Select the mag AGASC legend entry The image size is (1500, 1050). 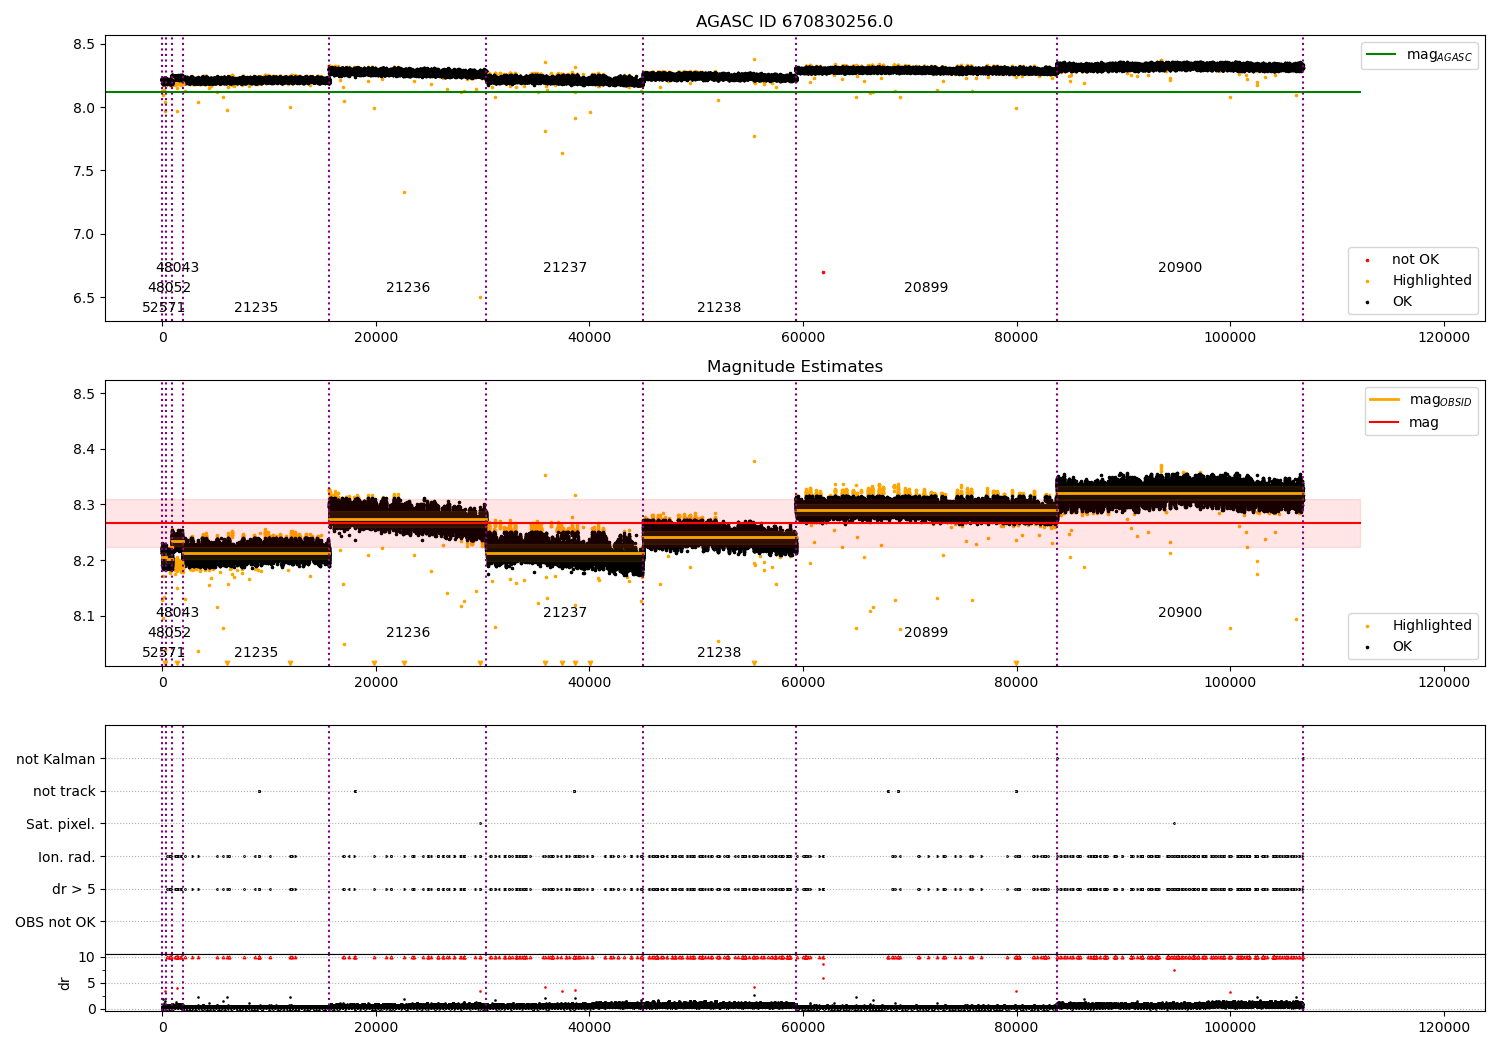(1419, 56)
